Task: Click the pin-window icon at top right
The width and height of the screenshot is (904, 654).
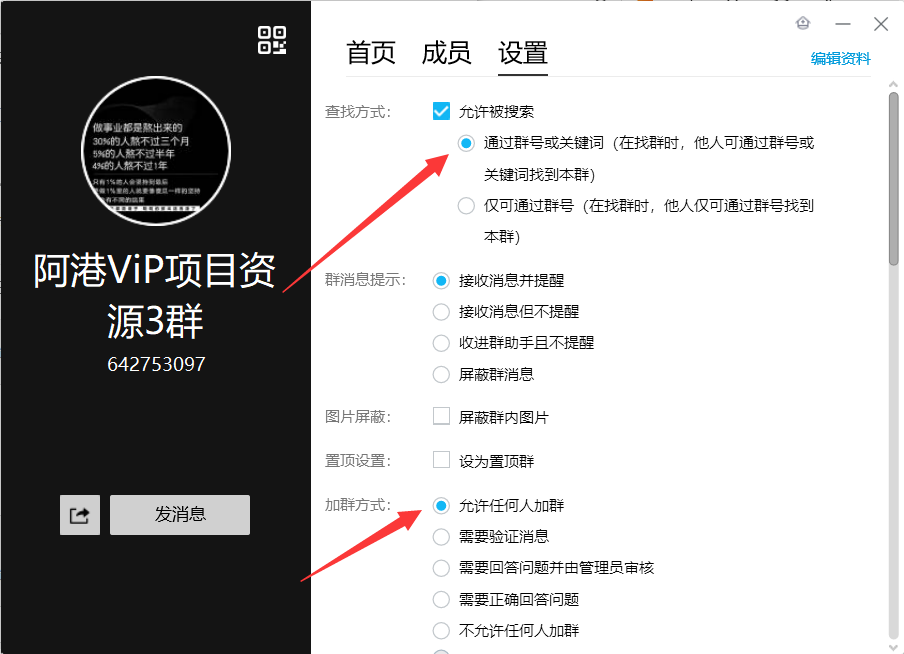Action: pos(802,23)
